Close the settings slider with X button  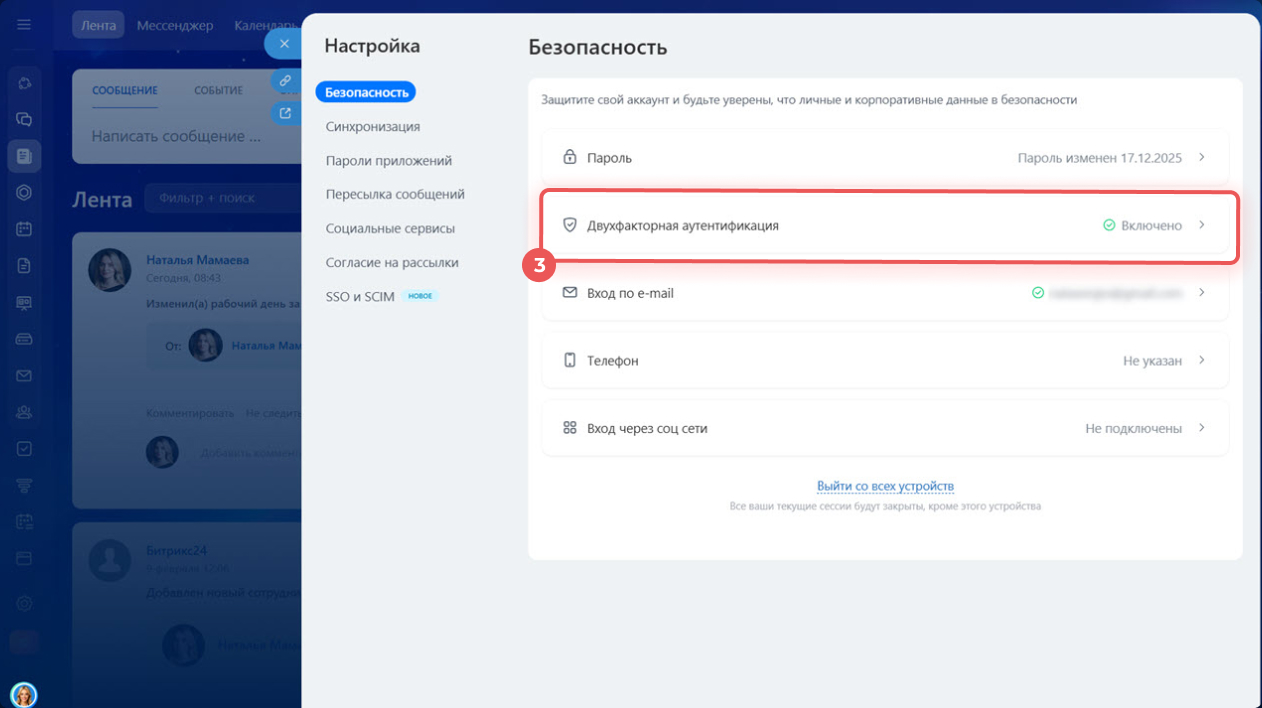click(284, 44)
